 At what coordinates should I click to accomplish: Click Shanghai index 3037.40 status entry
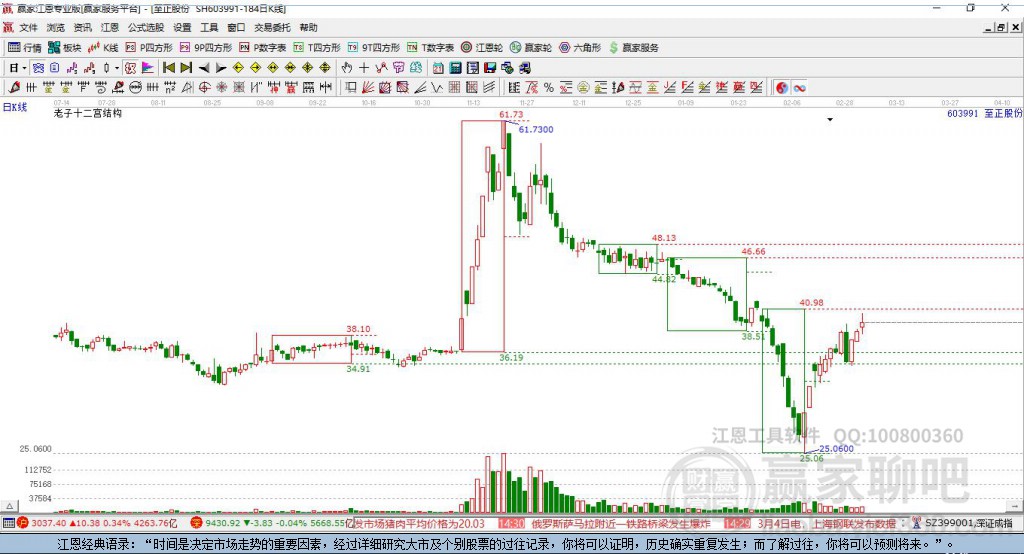point(97,523)
